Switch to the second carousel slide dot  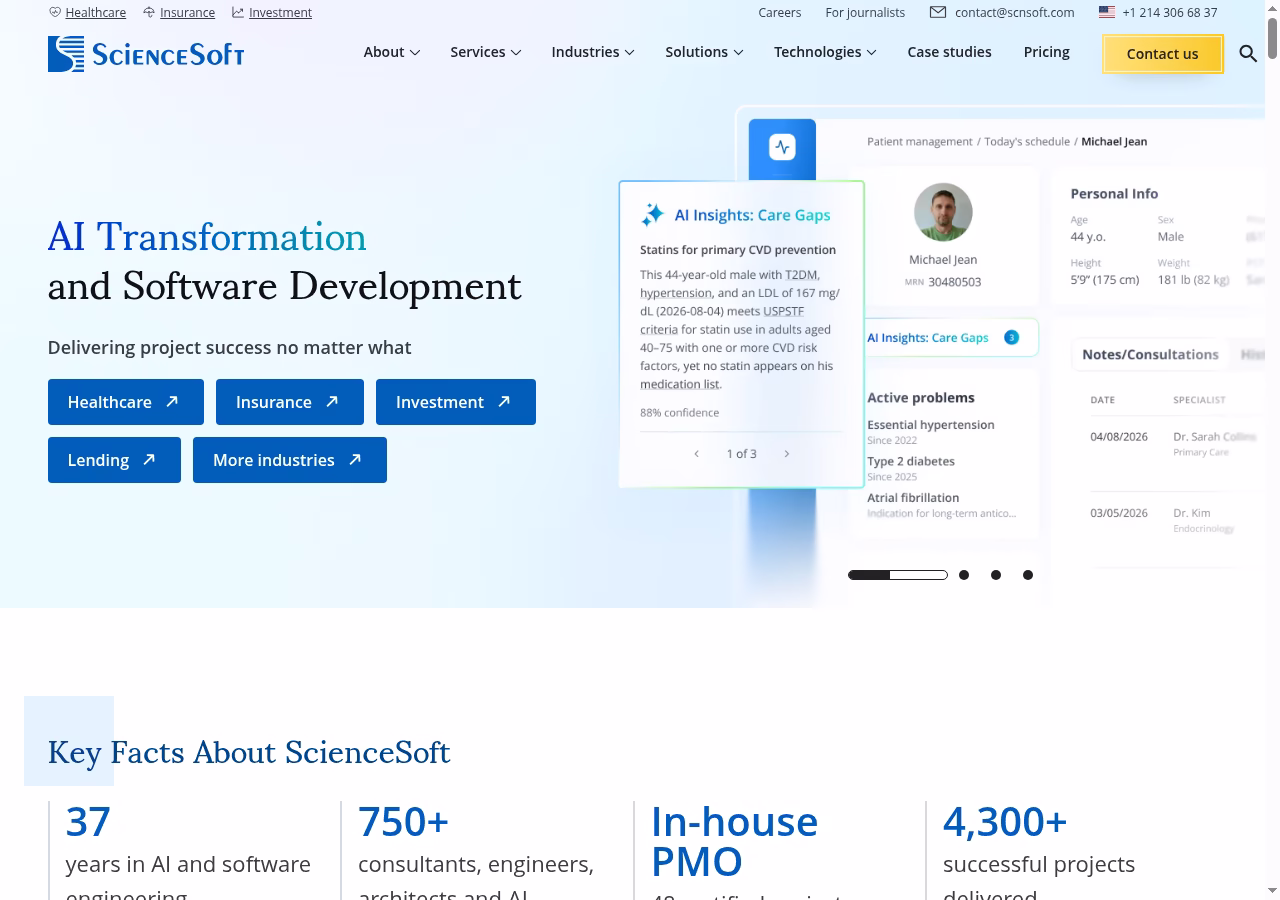click(964, 575)
